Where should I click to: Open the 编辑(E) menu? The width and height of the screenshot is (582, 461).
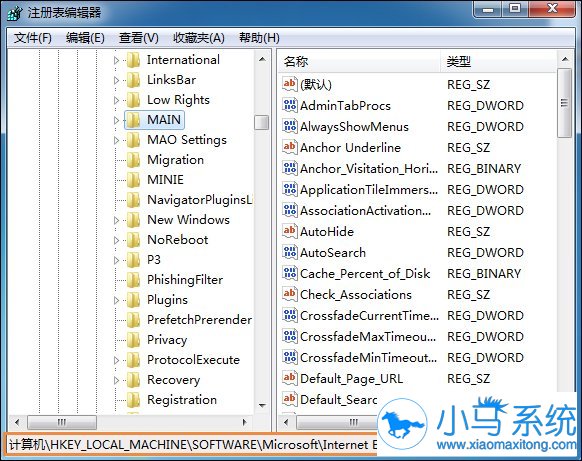click(85, 37)
